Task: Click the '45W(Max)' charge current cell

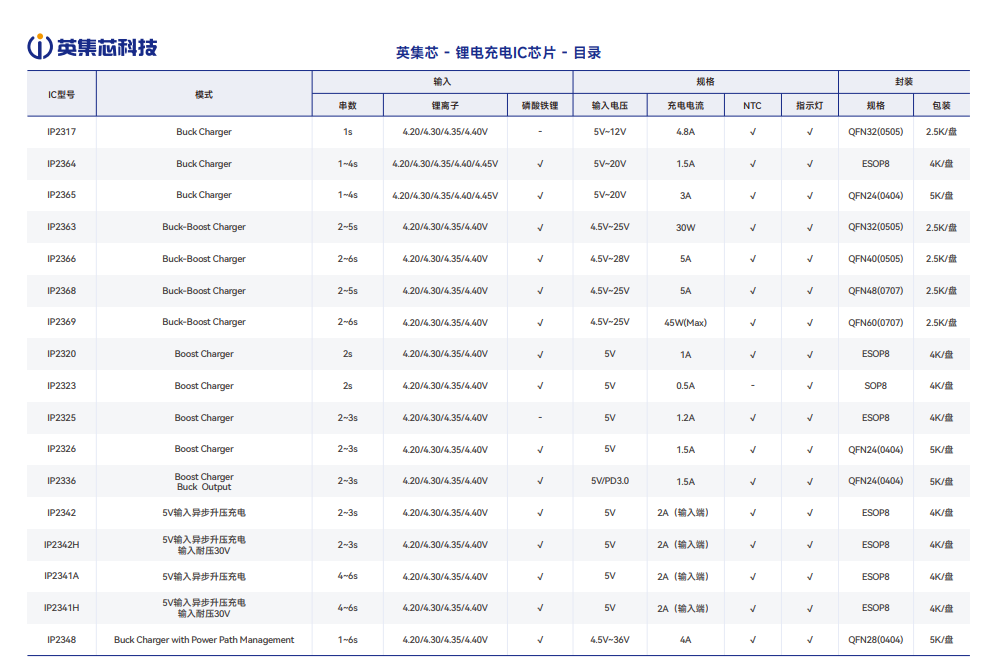Action: pyautogui.click(x=686, y=322)
